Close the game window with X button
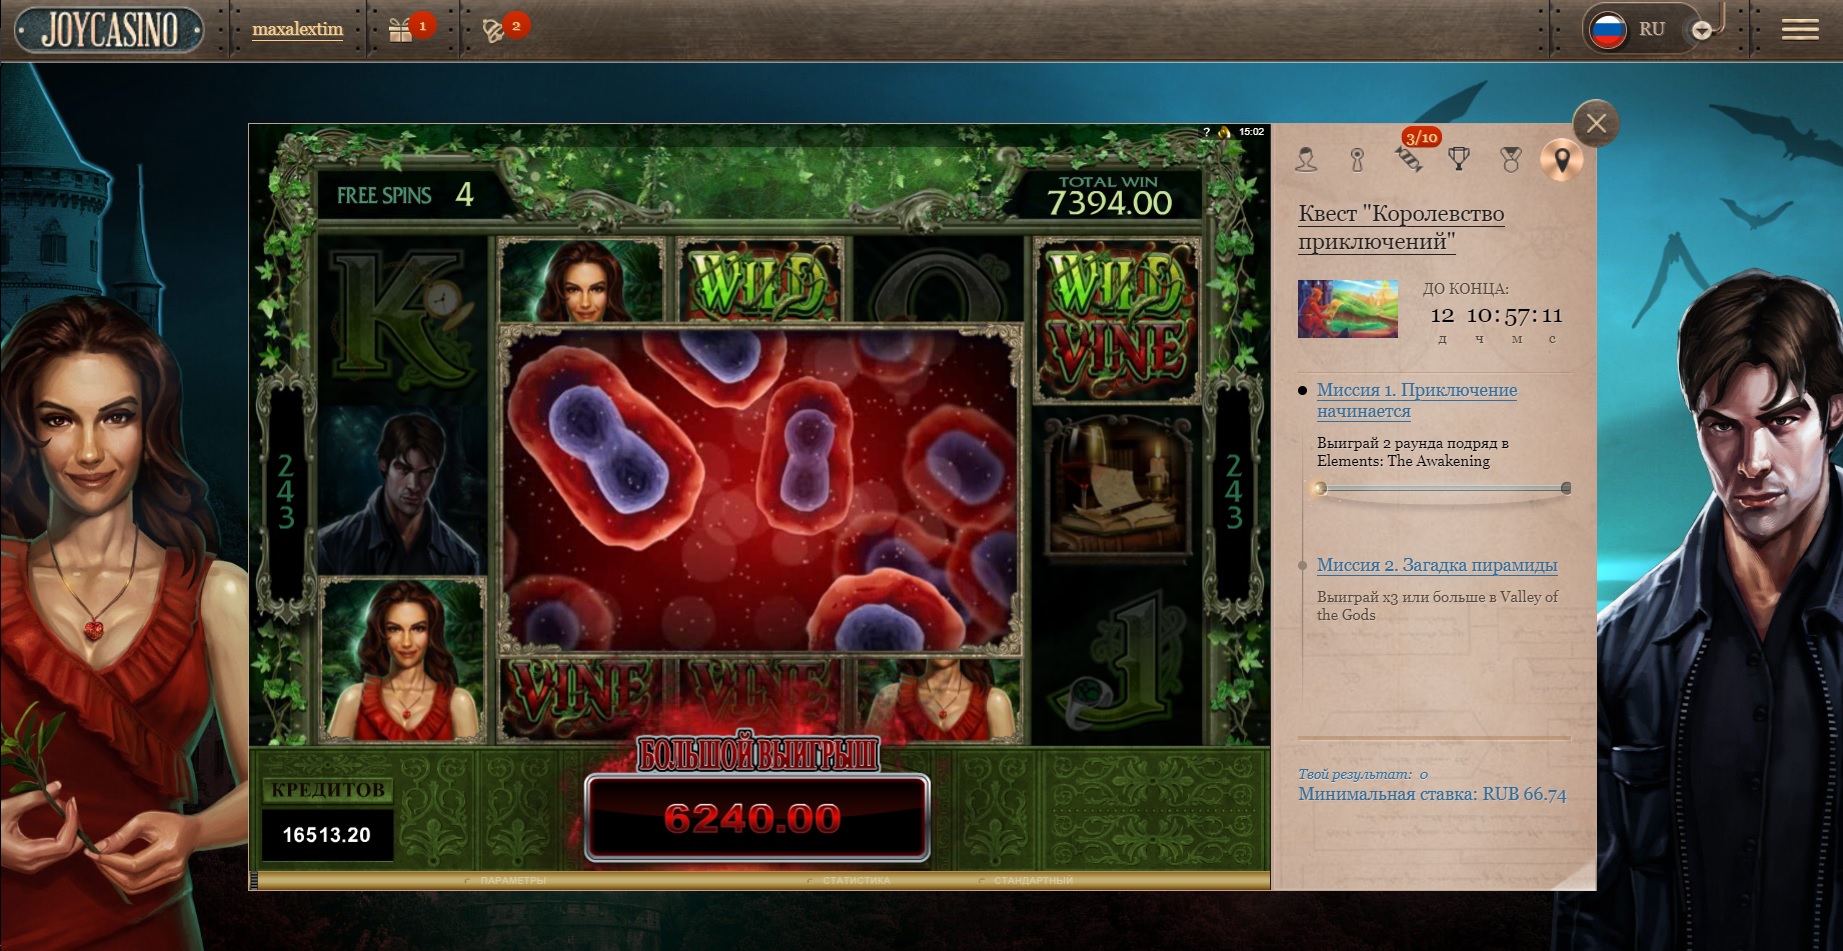The image size is (1843, 951). (x=1595, y=124)
